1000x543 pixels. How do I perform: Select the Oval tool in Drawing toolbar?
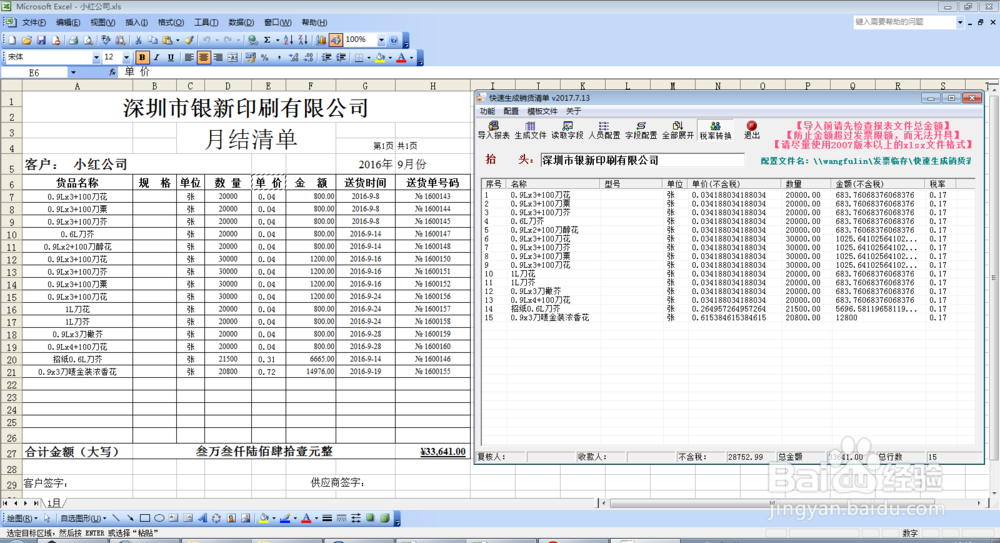(x=159, y=518)
